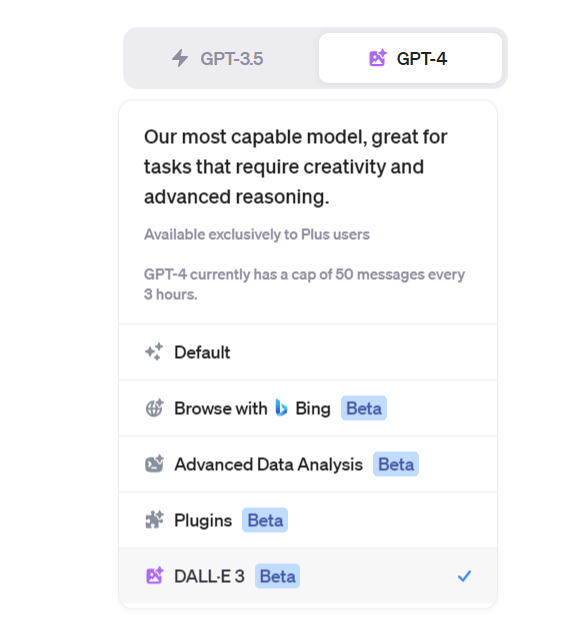The width and height of the screenshot is (587, 619).
Task: Click the blue checkmark on DALL·E 3
Action: [464, 576]
